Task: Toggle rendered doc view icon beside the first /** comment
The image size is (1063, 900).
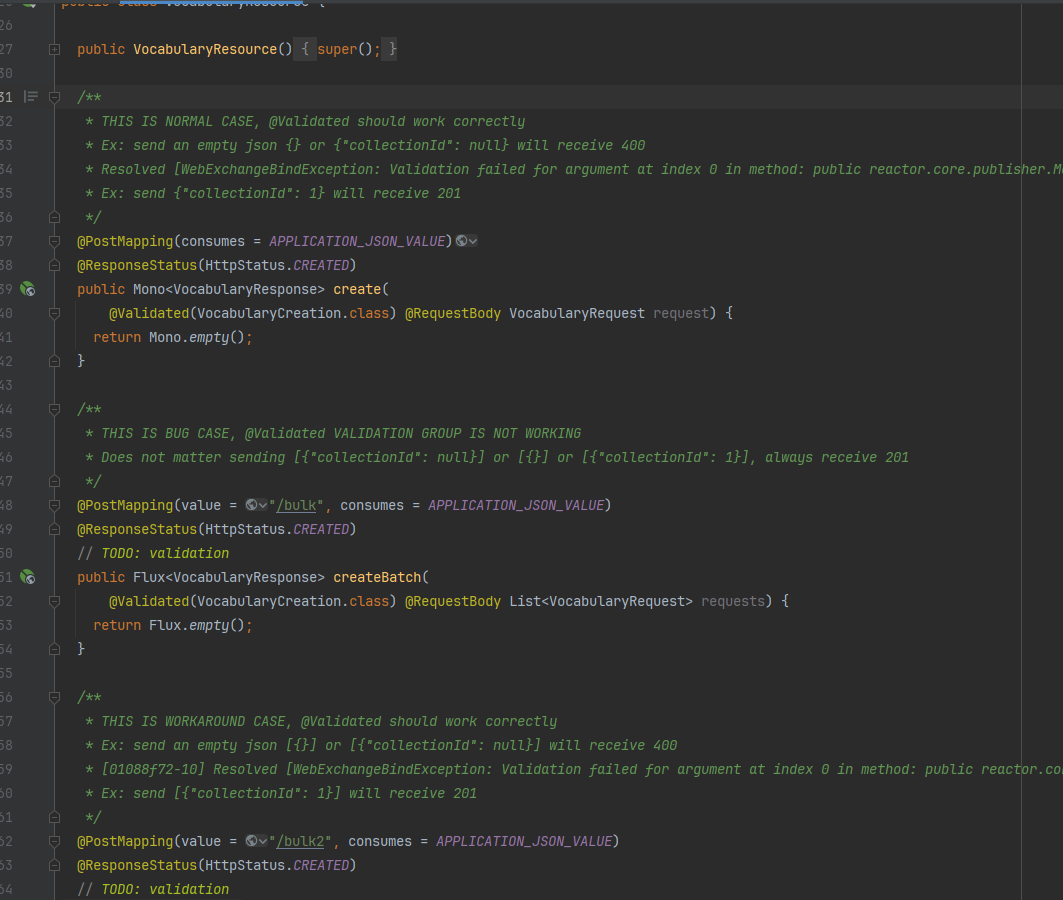Action: pyautogui.click(x=31, y=97)
